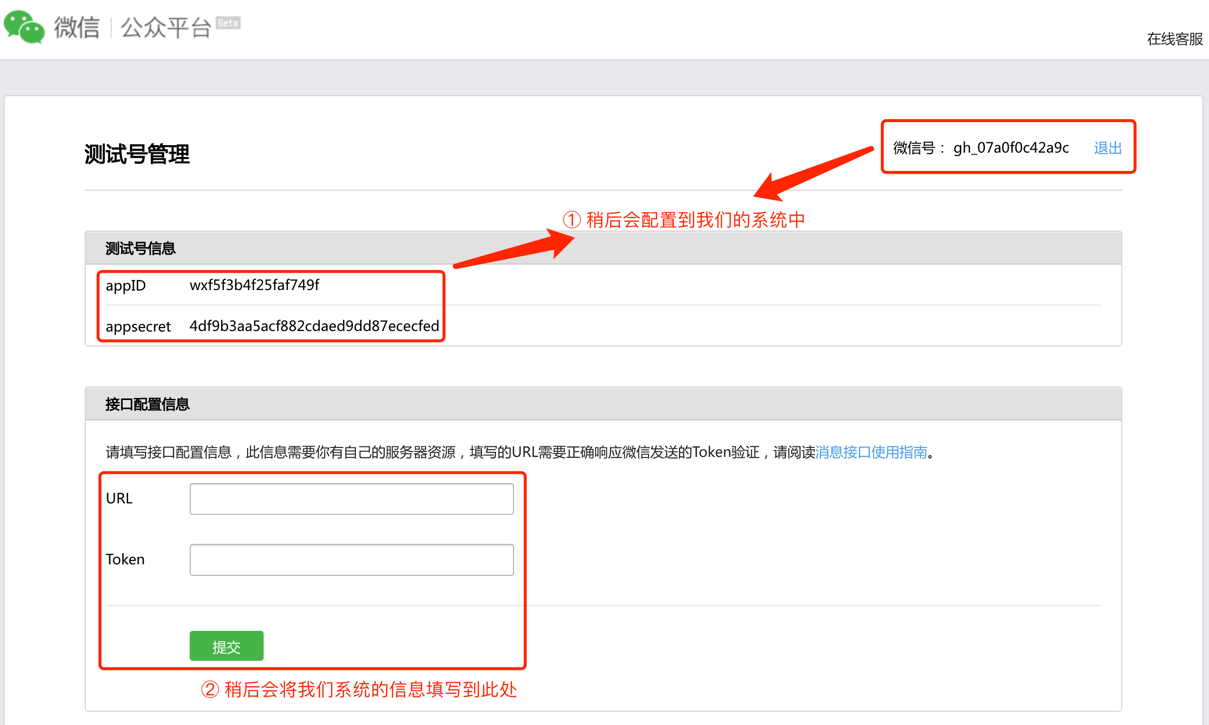Click the 微信 brand text in header
This screenshot has height=725, width=1209.
click(77, 28)
